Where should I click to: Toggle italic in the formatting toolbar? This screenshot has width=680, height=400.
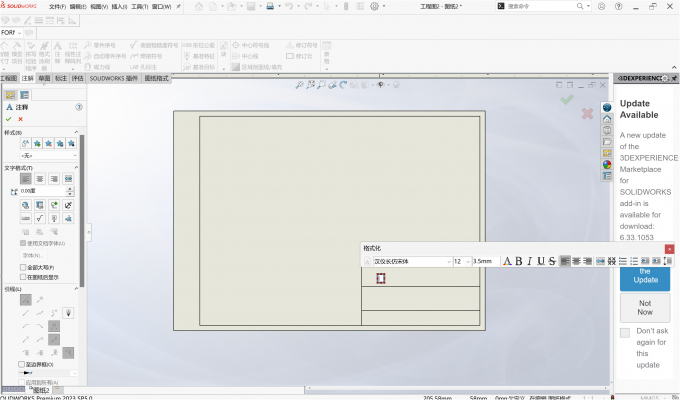point(530,261)
